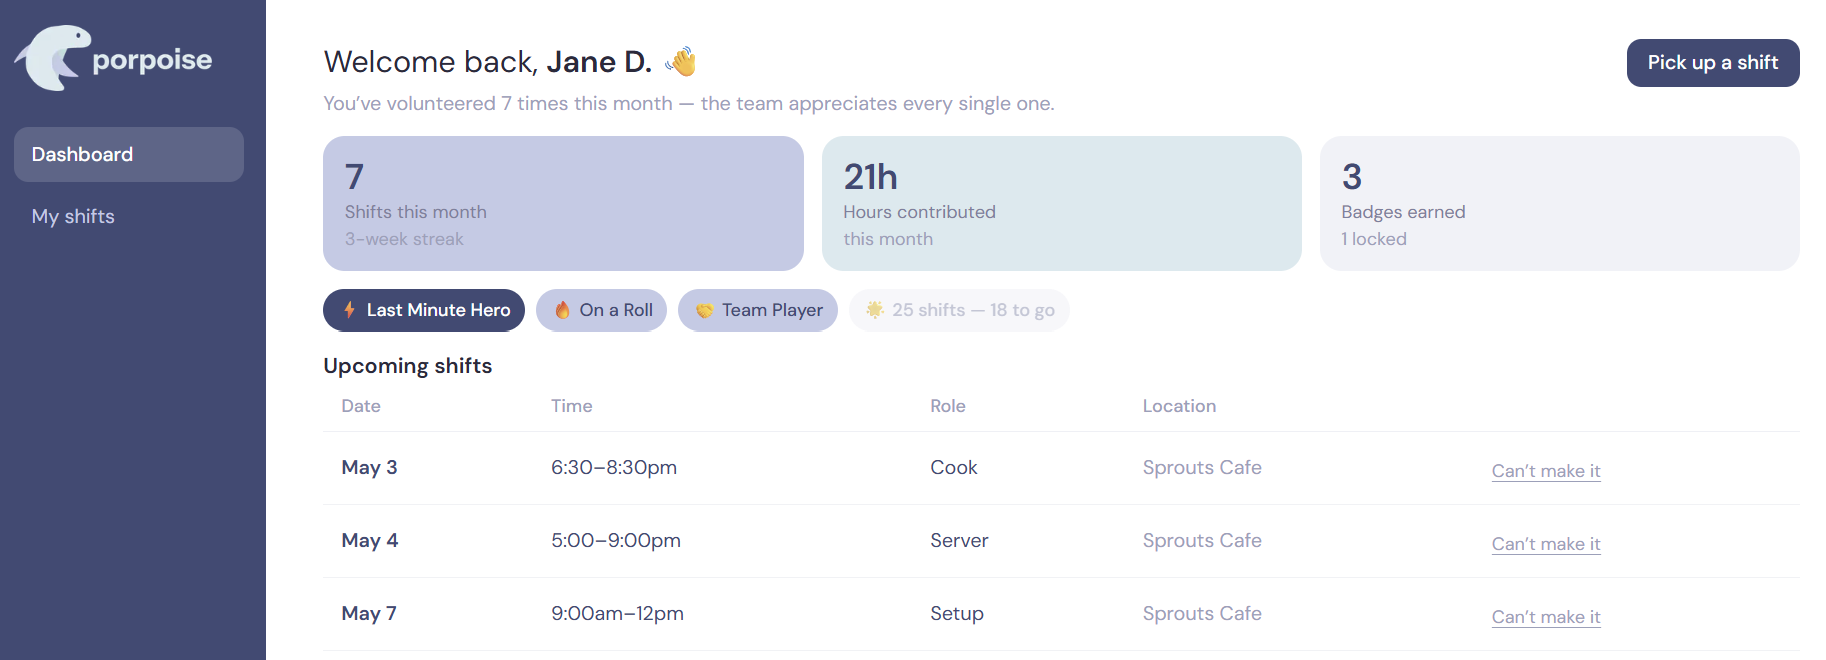This screenshot has width=1826, height=660.
Task: Click Can't make it for May 7 shift
Action: [1546, 617]
